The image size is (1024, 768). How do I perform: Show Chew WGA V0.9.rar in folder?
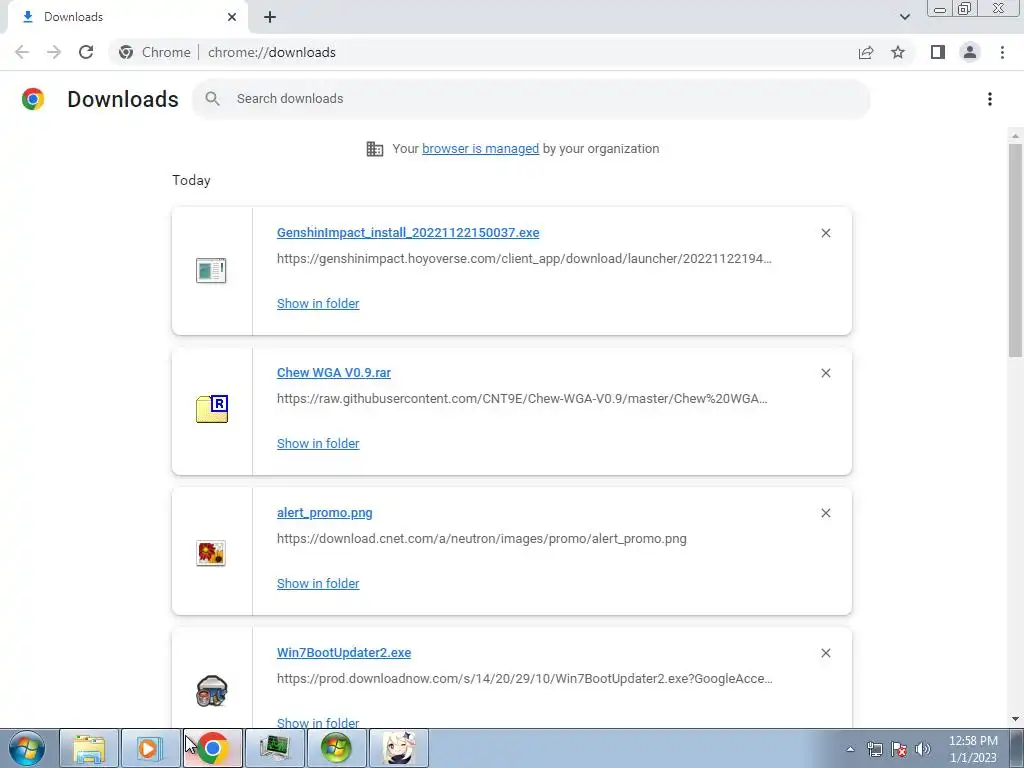coord(318,443)
